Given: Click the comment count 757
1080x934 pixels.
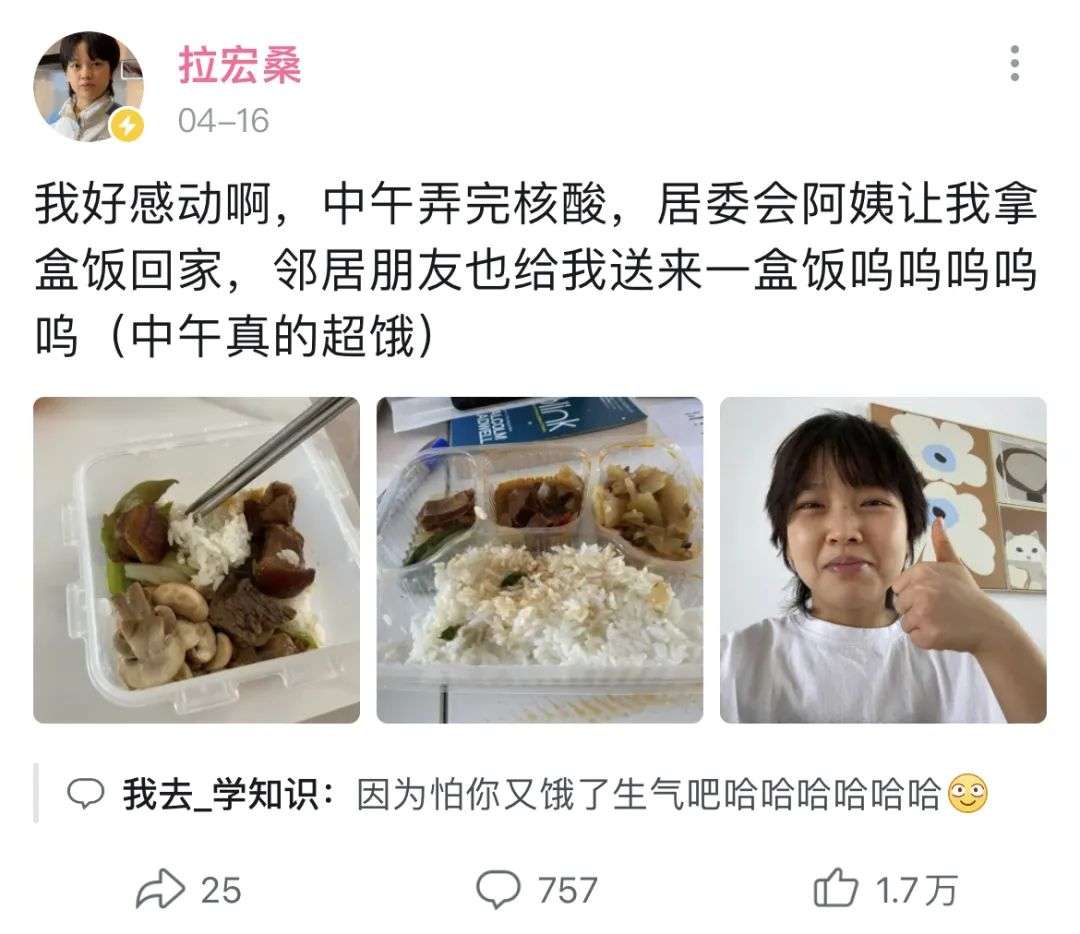Looking at the screenshot, I should coord(568,890).
